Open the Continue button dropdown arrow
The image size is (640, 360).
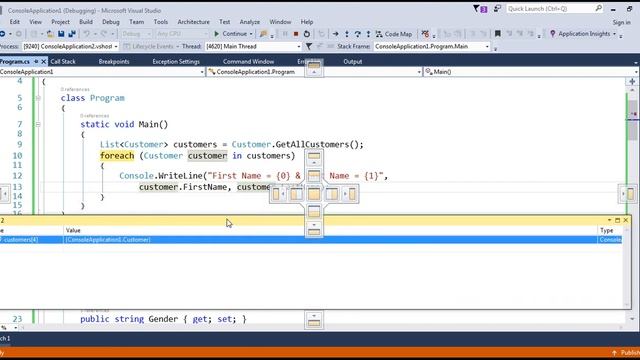point(251,34)
